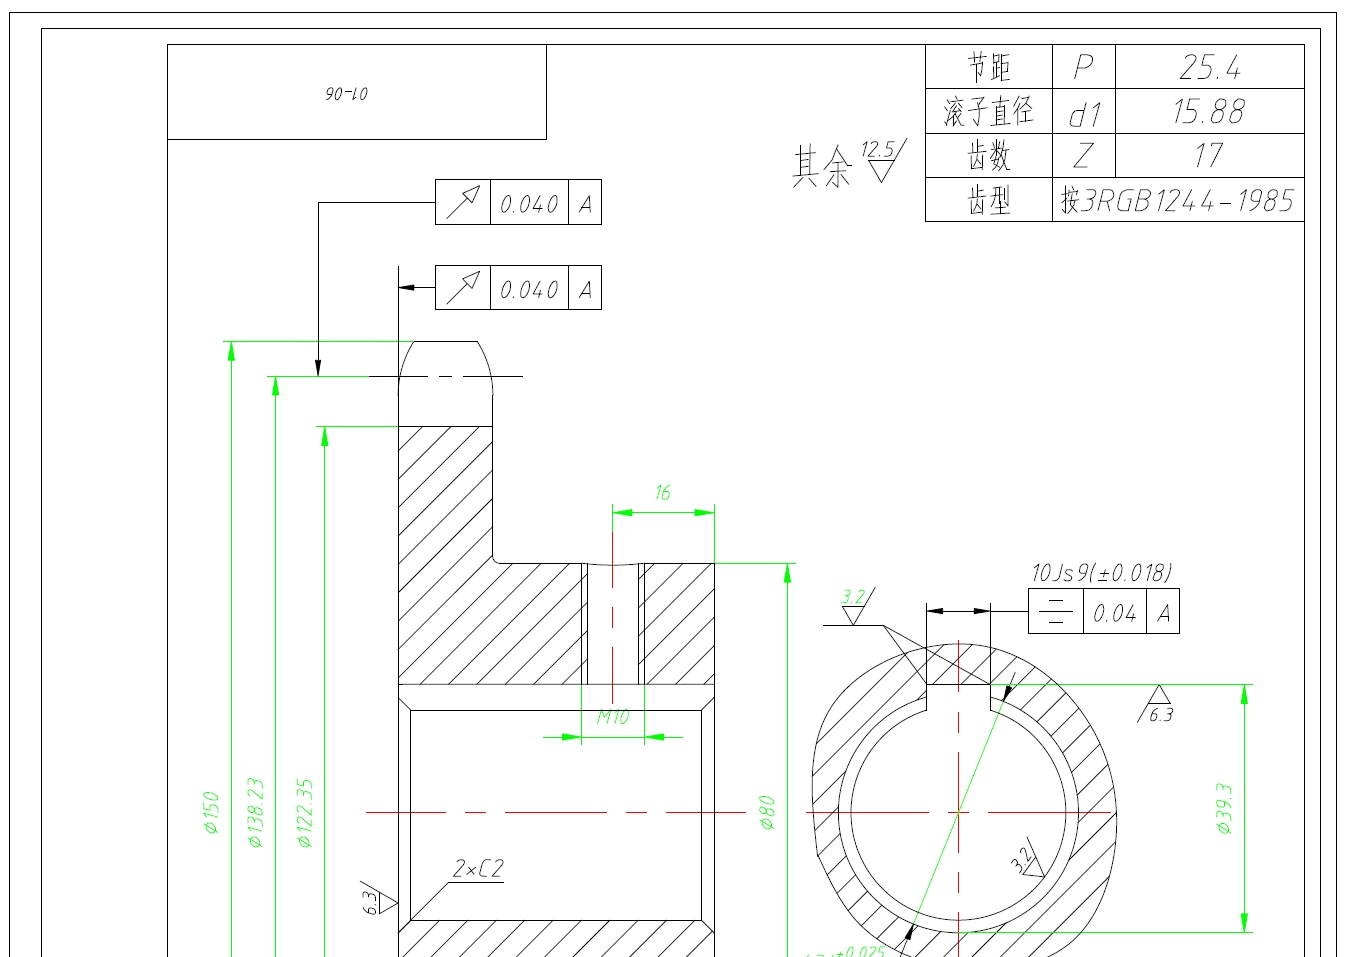Select the Ø80 hub diameter dimension
Image resolution: width=1346 pixels, height=957 pixels.
coord(768,813)
